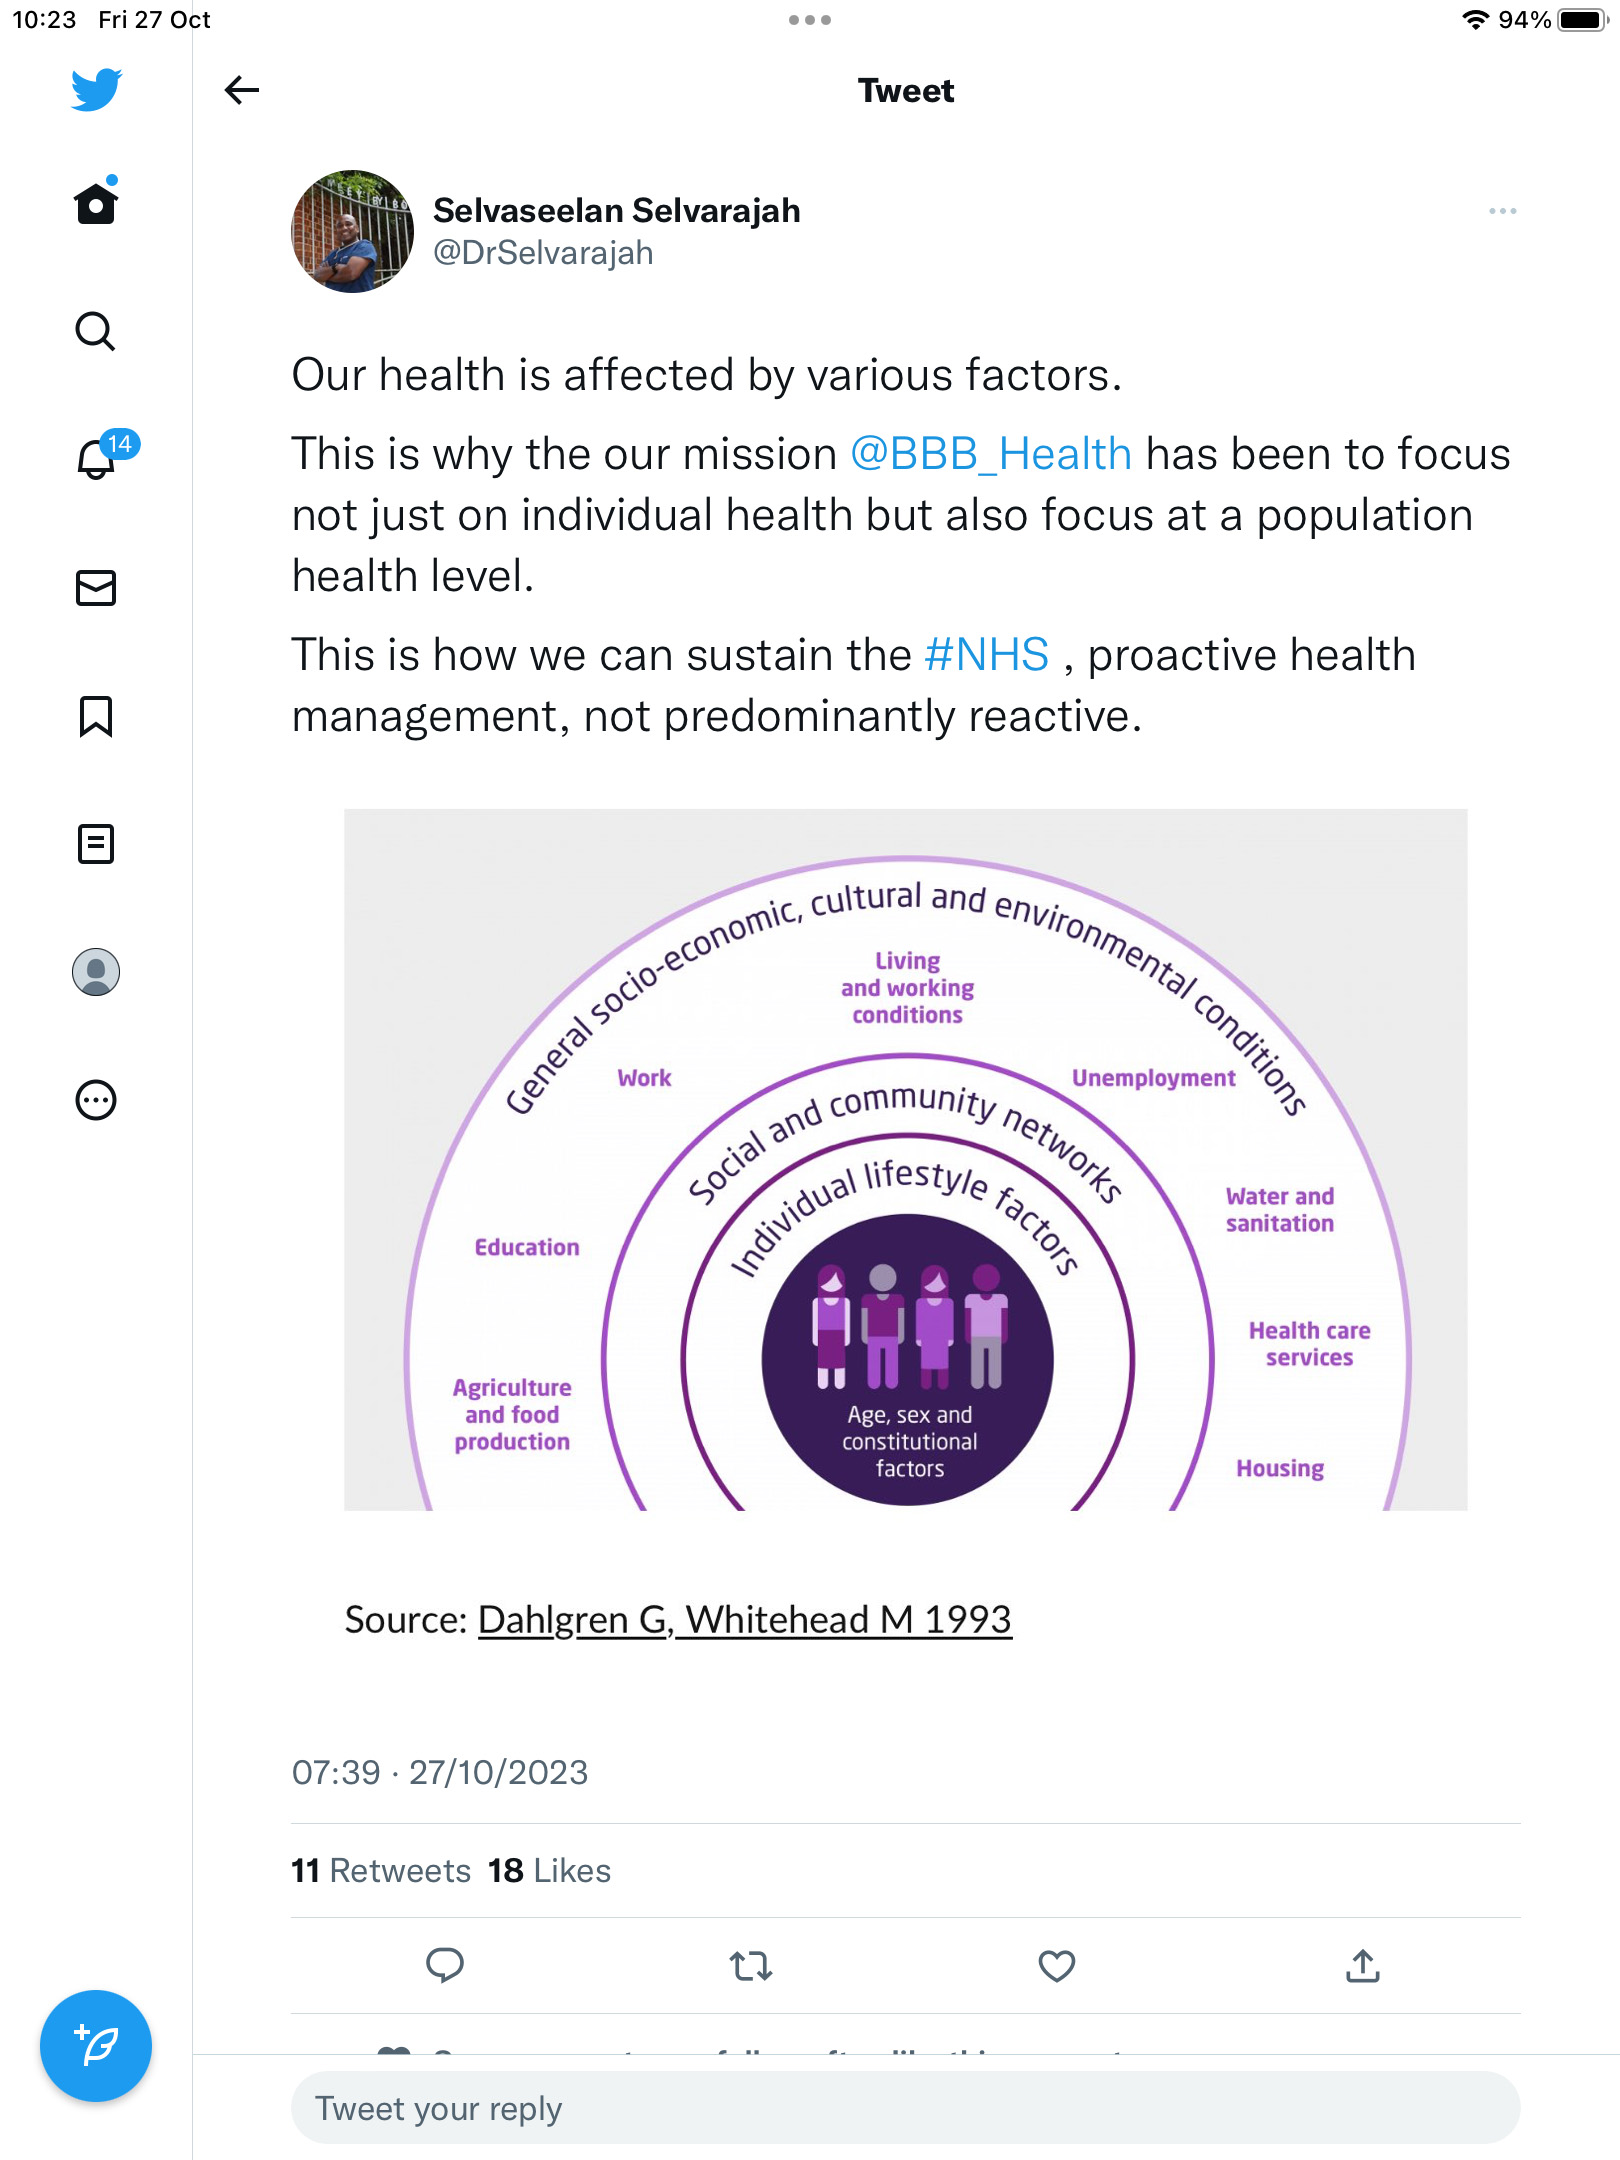Open the More circle menu in sidebar

(x=96, y=1100)
